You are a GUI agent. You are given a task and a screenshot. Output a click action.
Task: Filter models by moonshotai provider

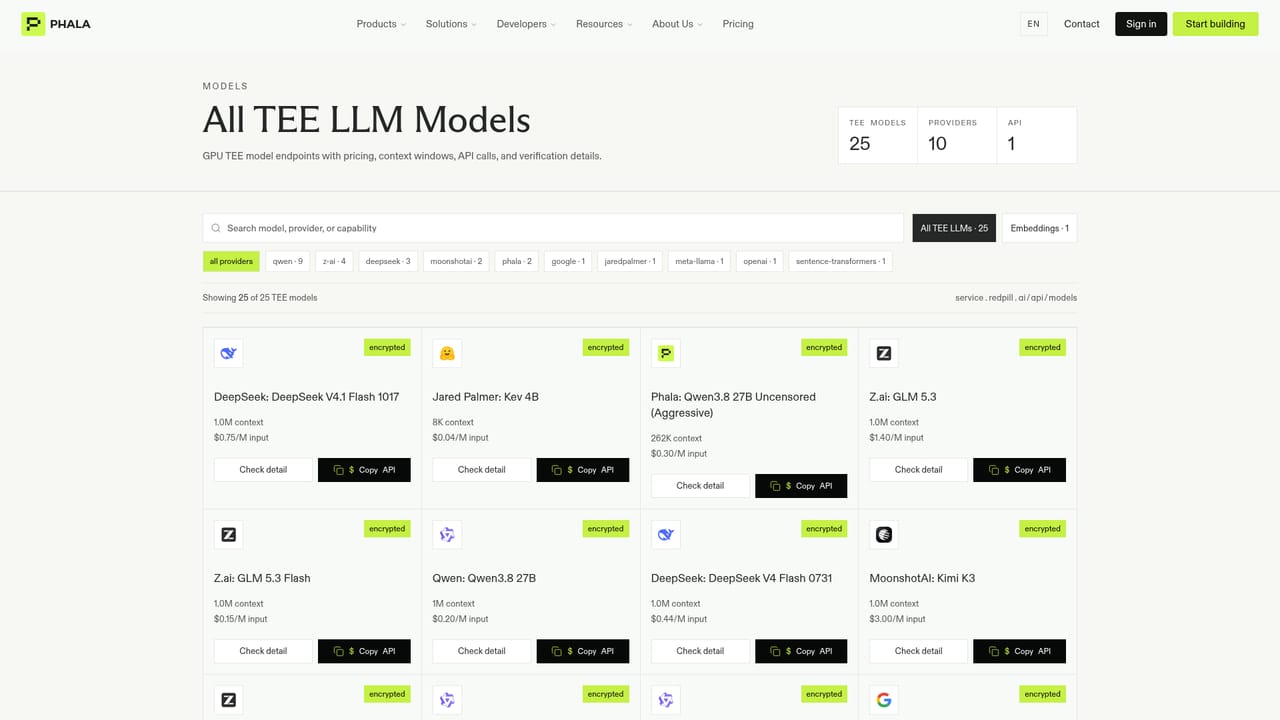456,262
